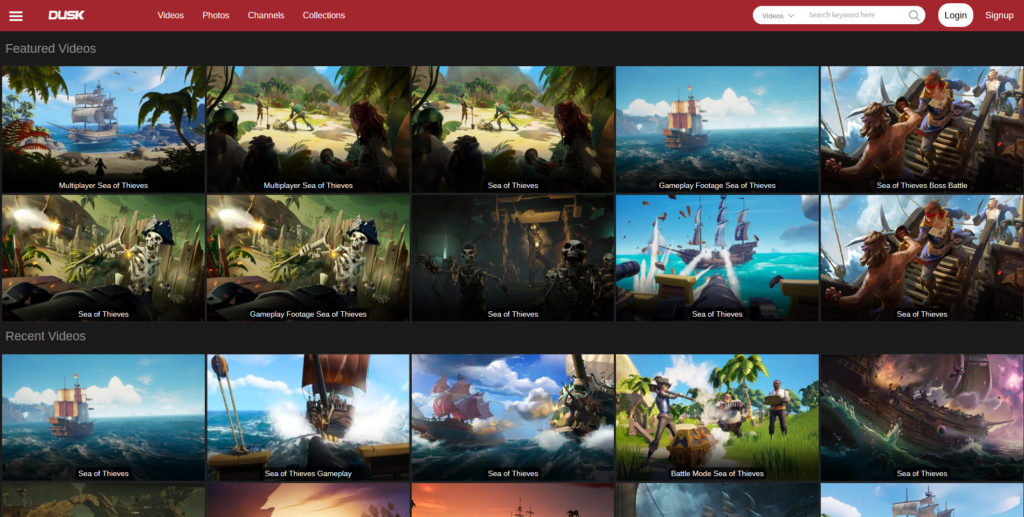Image resolution: width=1024 pixels, height=517 pixels.
Task: Open recent 'Sea of Thieves' video of ship at sea
Action: [103, 418]
